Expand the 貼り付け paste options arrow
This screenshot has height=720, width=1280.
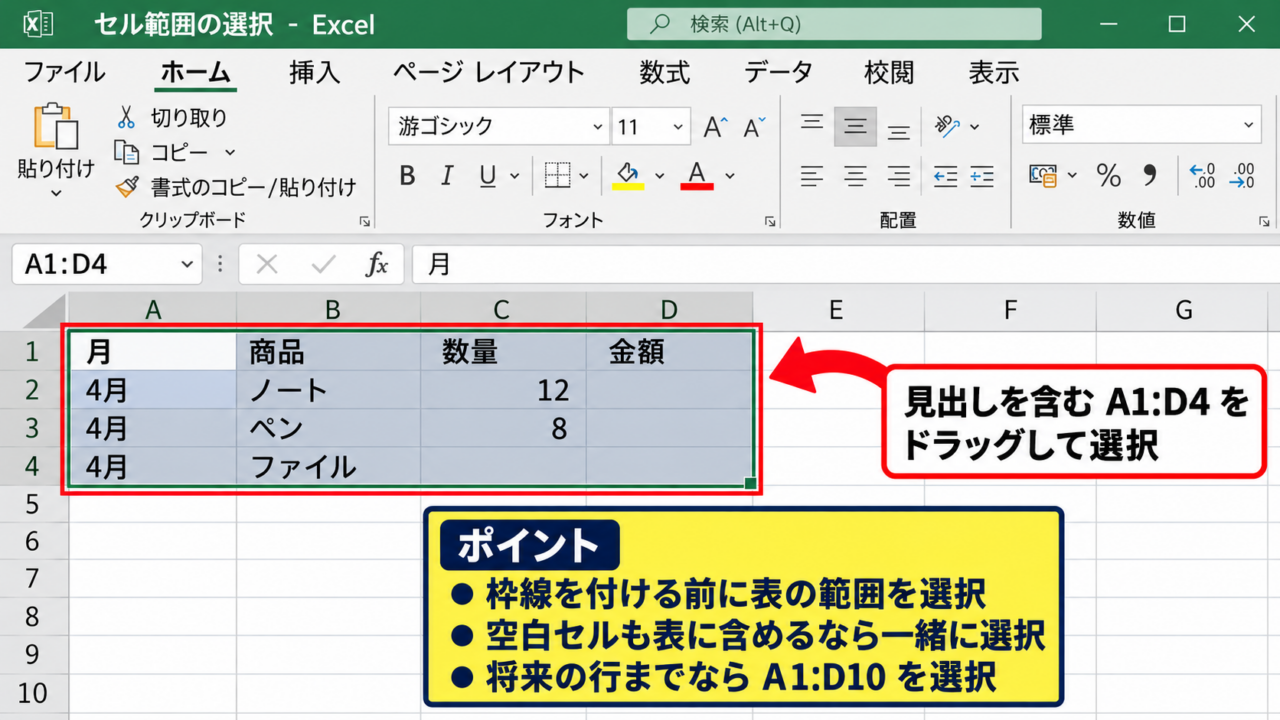[x=56, y=192]
